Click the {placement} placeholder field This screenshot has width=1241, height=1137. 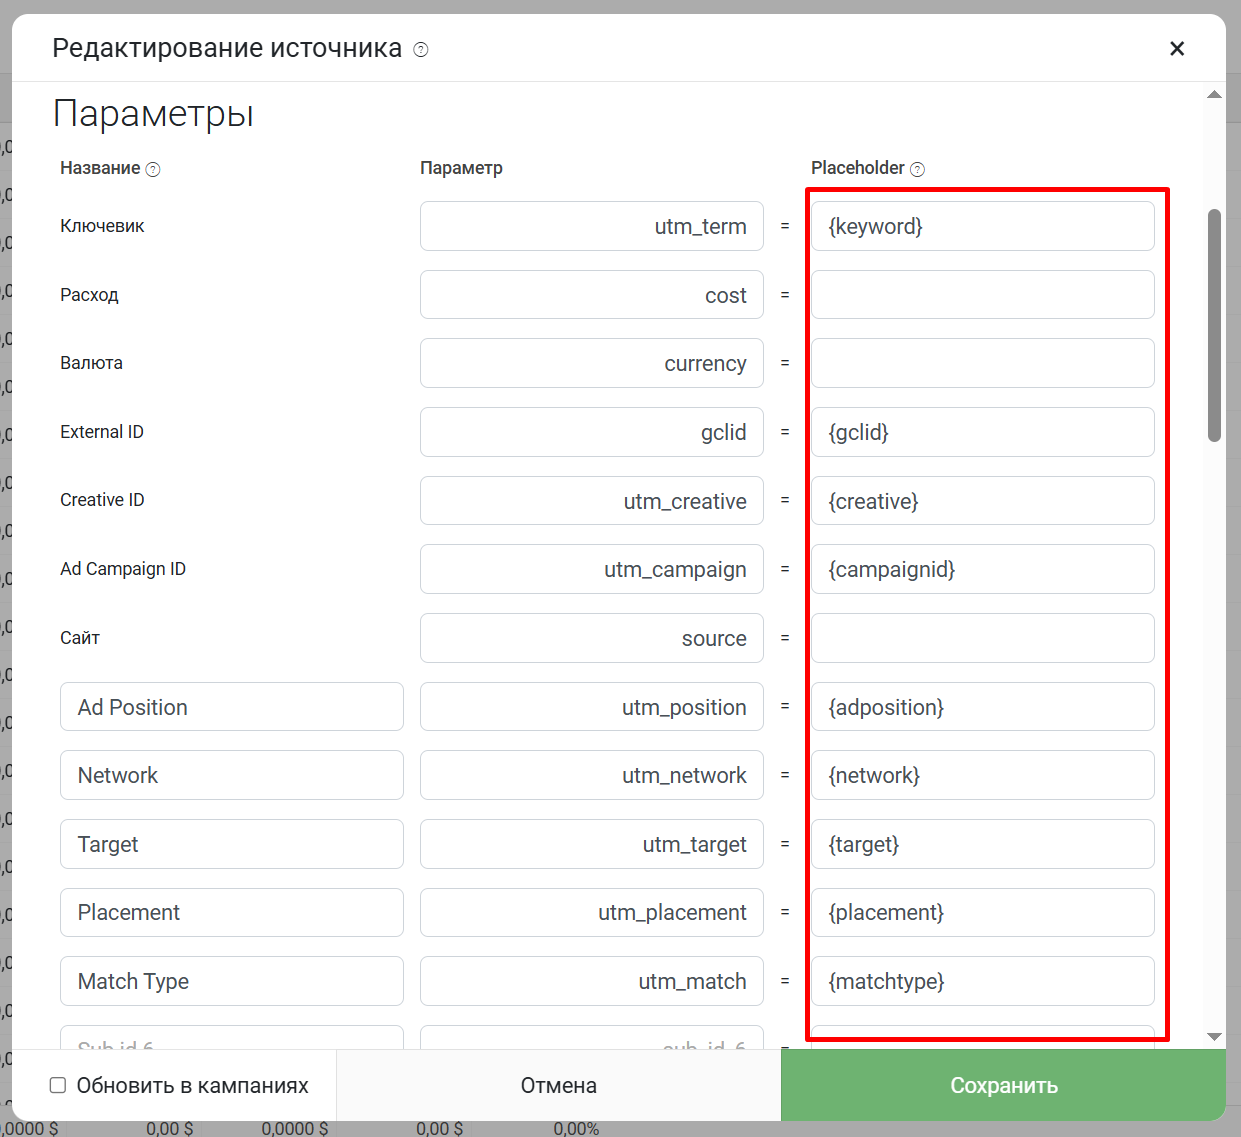click(983, 912)
